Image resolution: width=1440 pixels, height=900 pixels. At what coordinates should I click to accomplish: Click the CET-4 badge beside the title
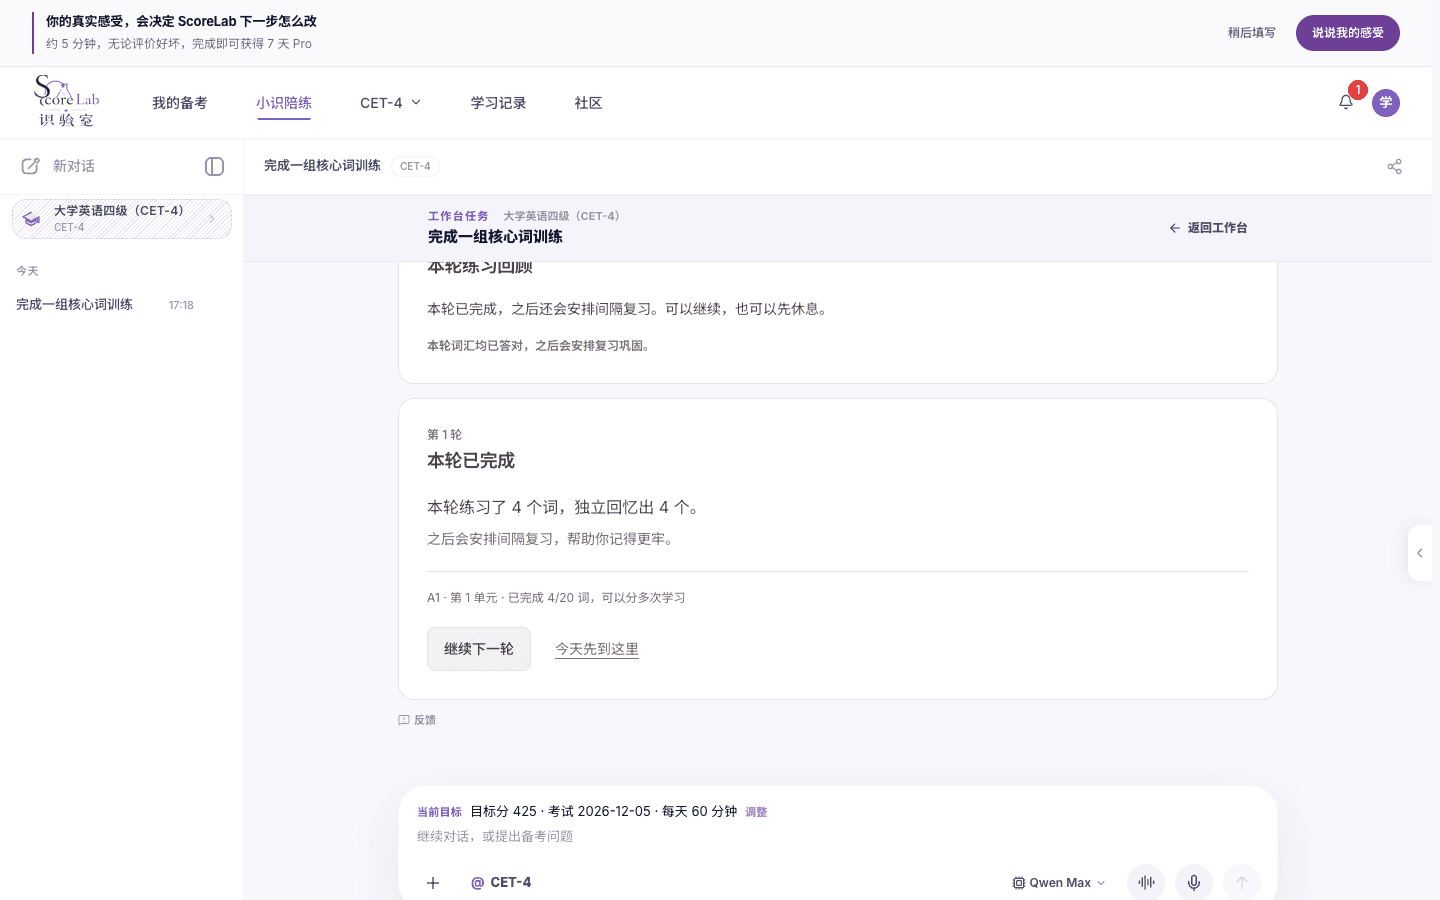point(415,166)
